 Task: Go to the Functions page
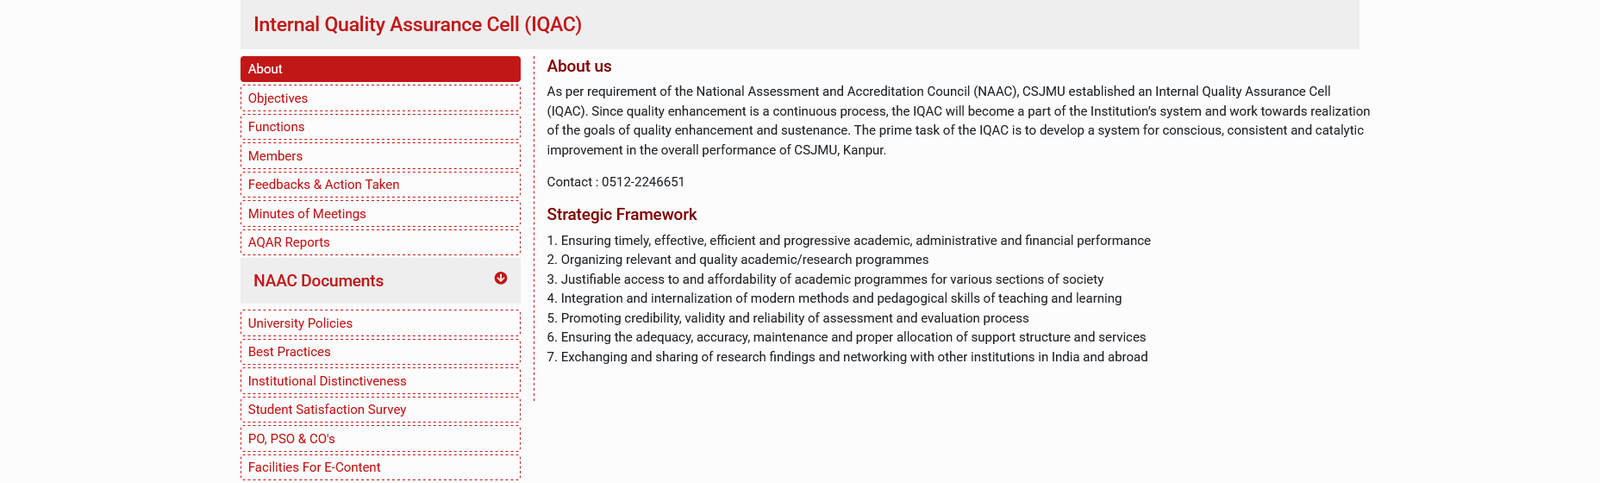click(276, 127)
